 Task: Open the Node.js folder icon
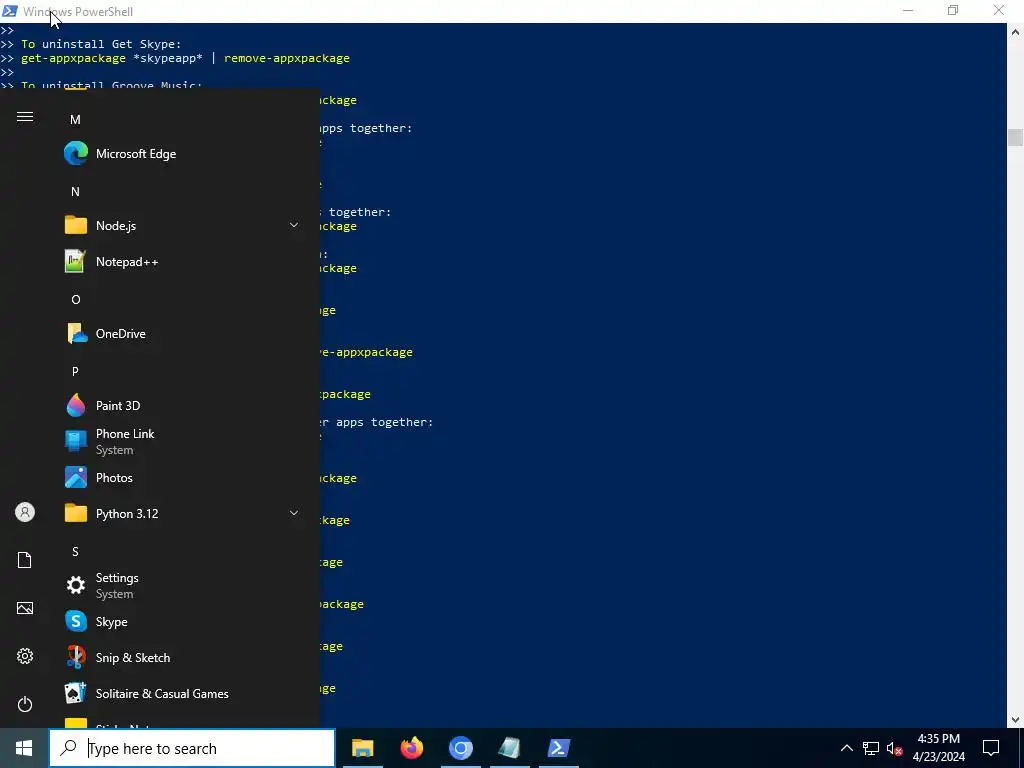[76, 225]
